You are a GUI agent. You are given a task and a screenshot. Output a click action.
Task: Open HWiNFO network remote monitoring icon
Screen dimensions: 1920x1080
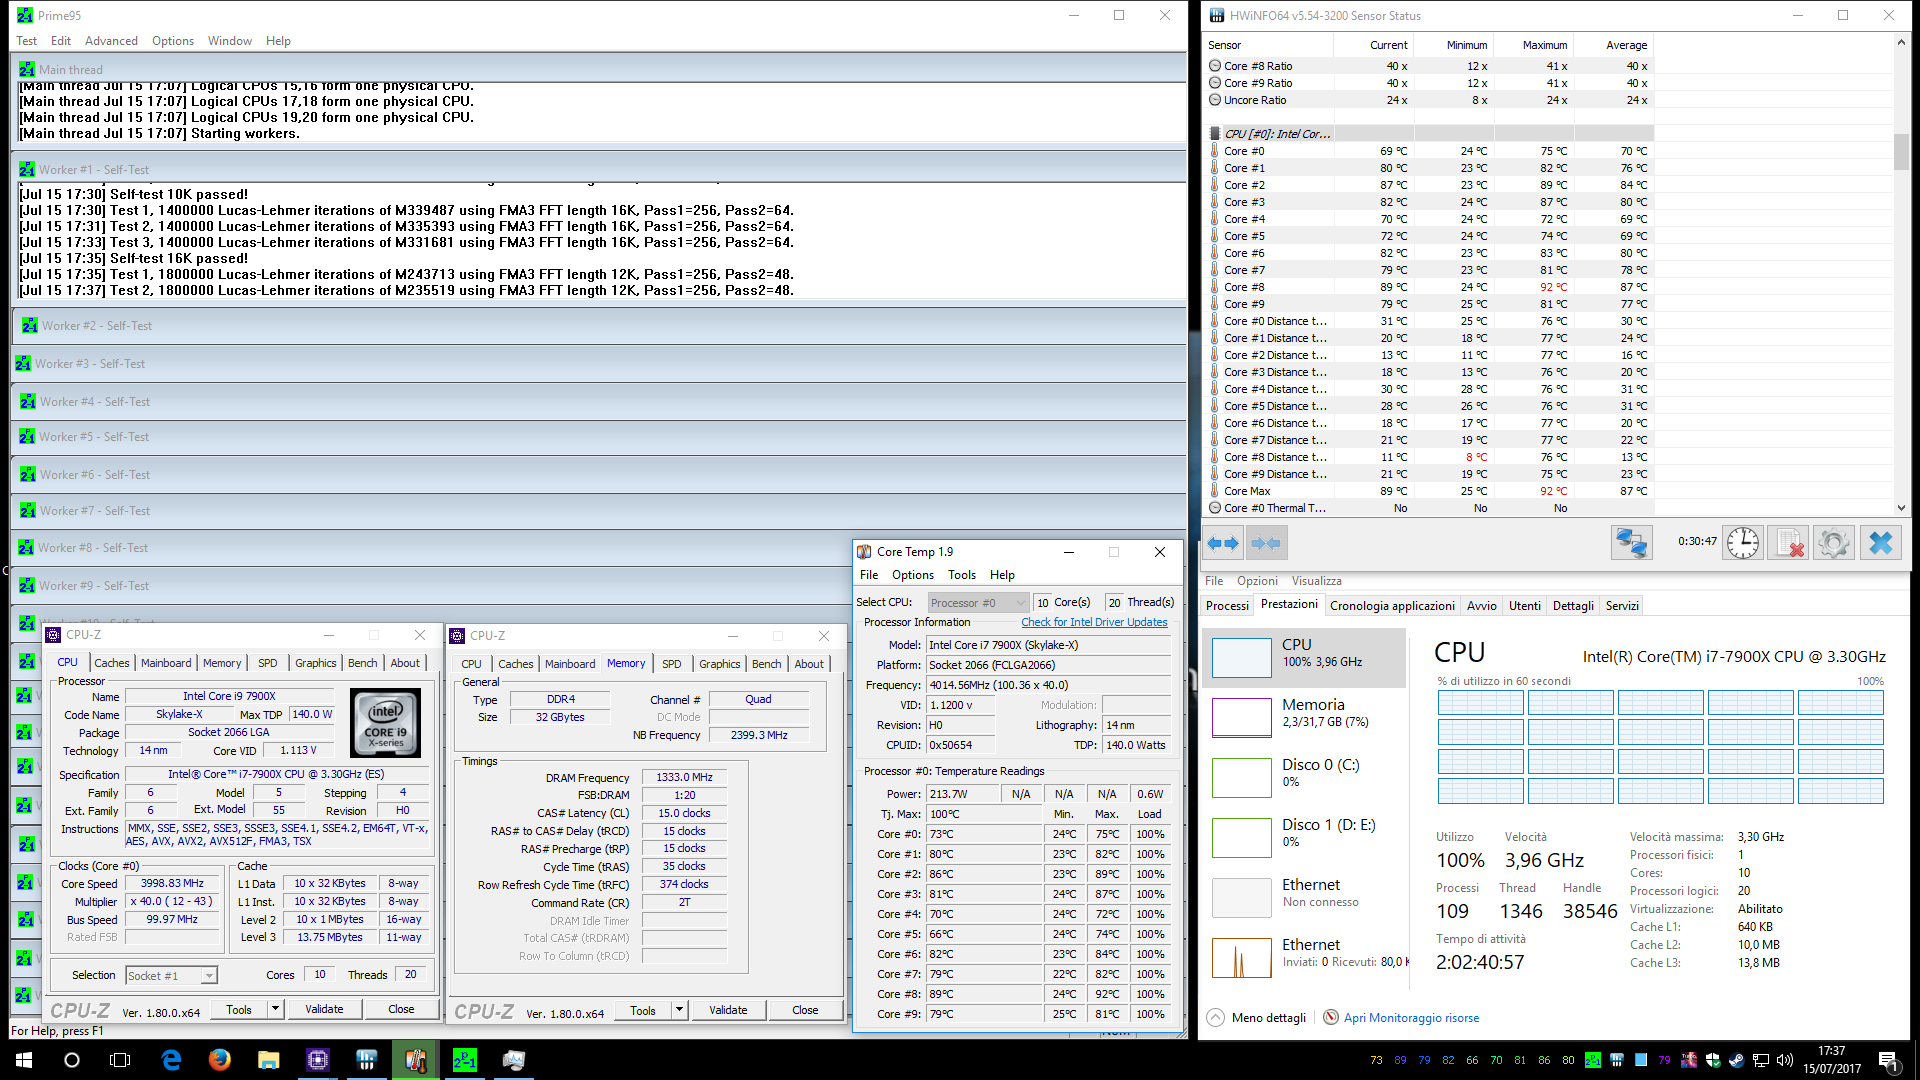(x=1632, y=543)
